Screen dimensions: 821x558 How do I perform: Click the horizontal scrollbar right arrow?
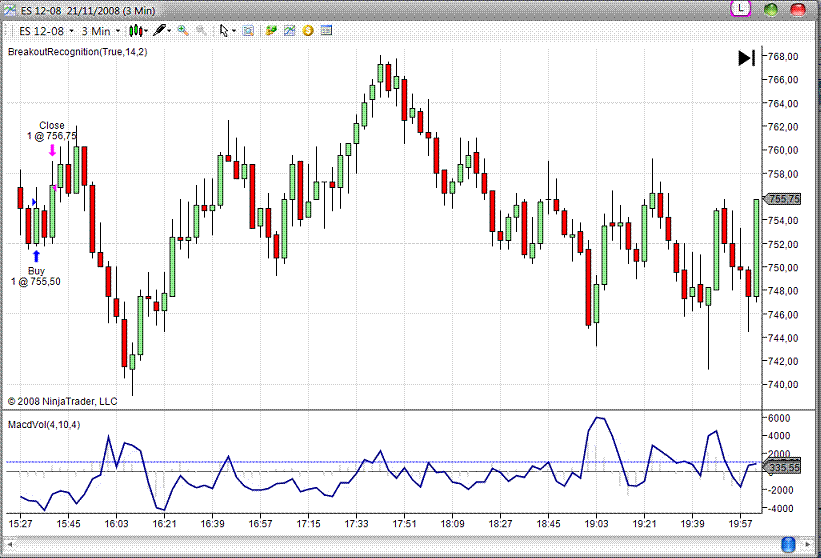coord(808,545)
